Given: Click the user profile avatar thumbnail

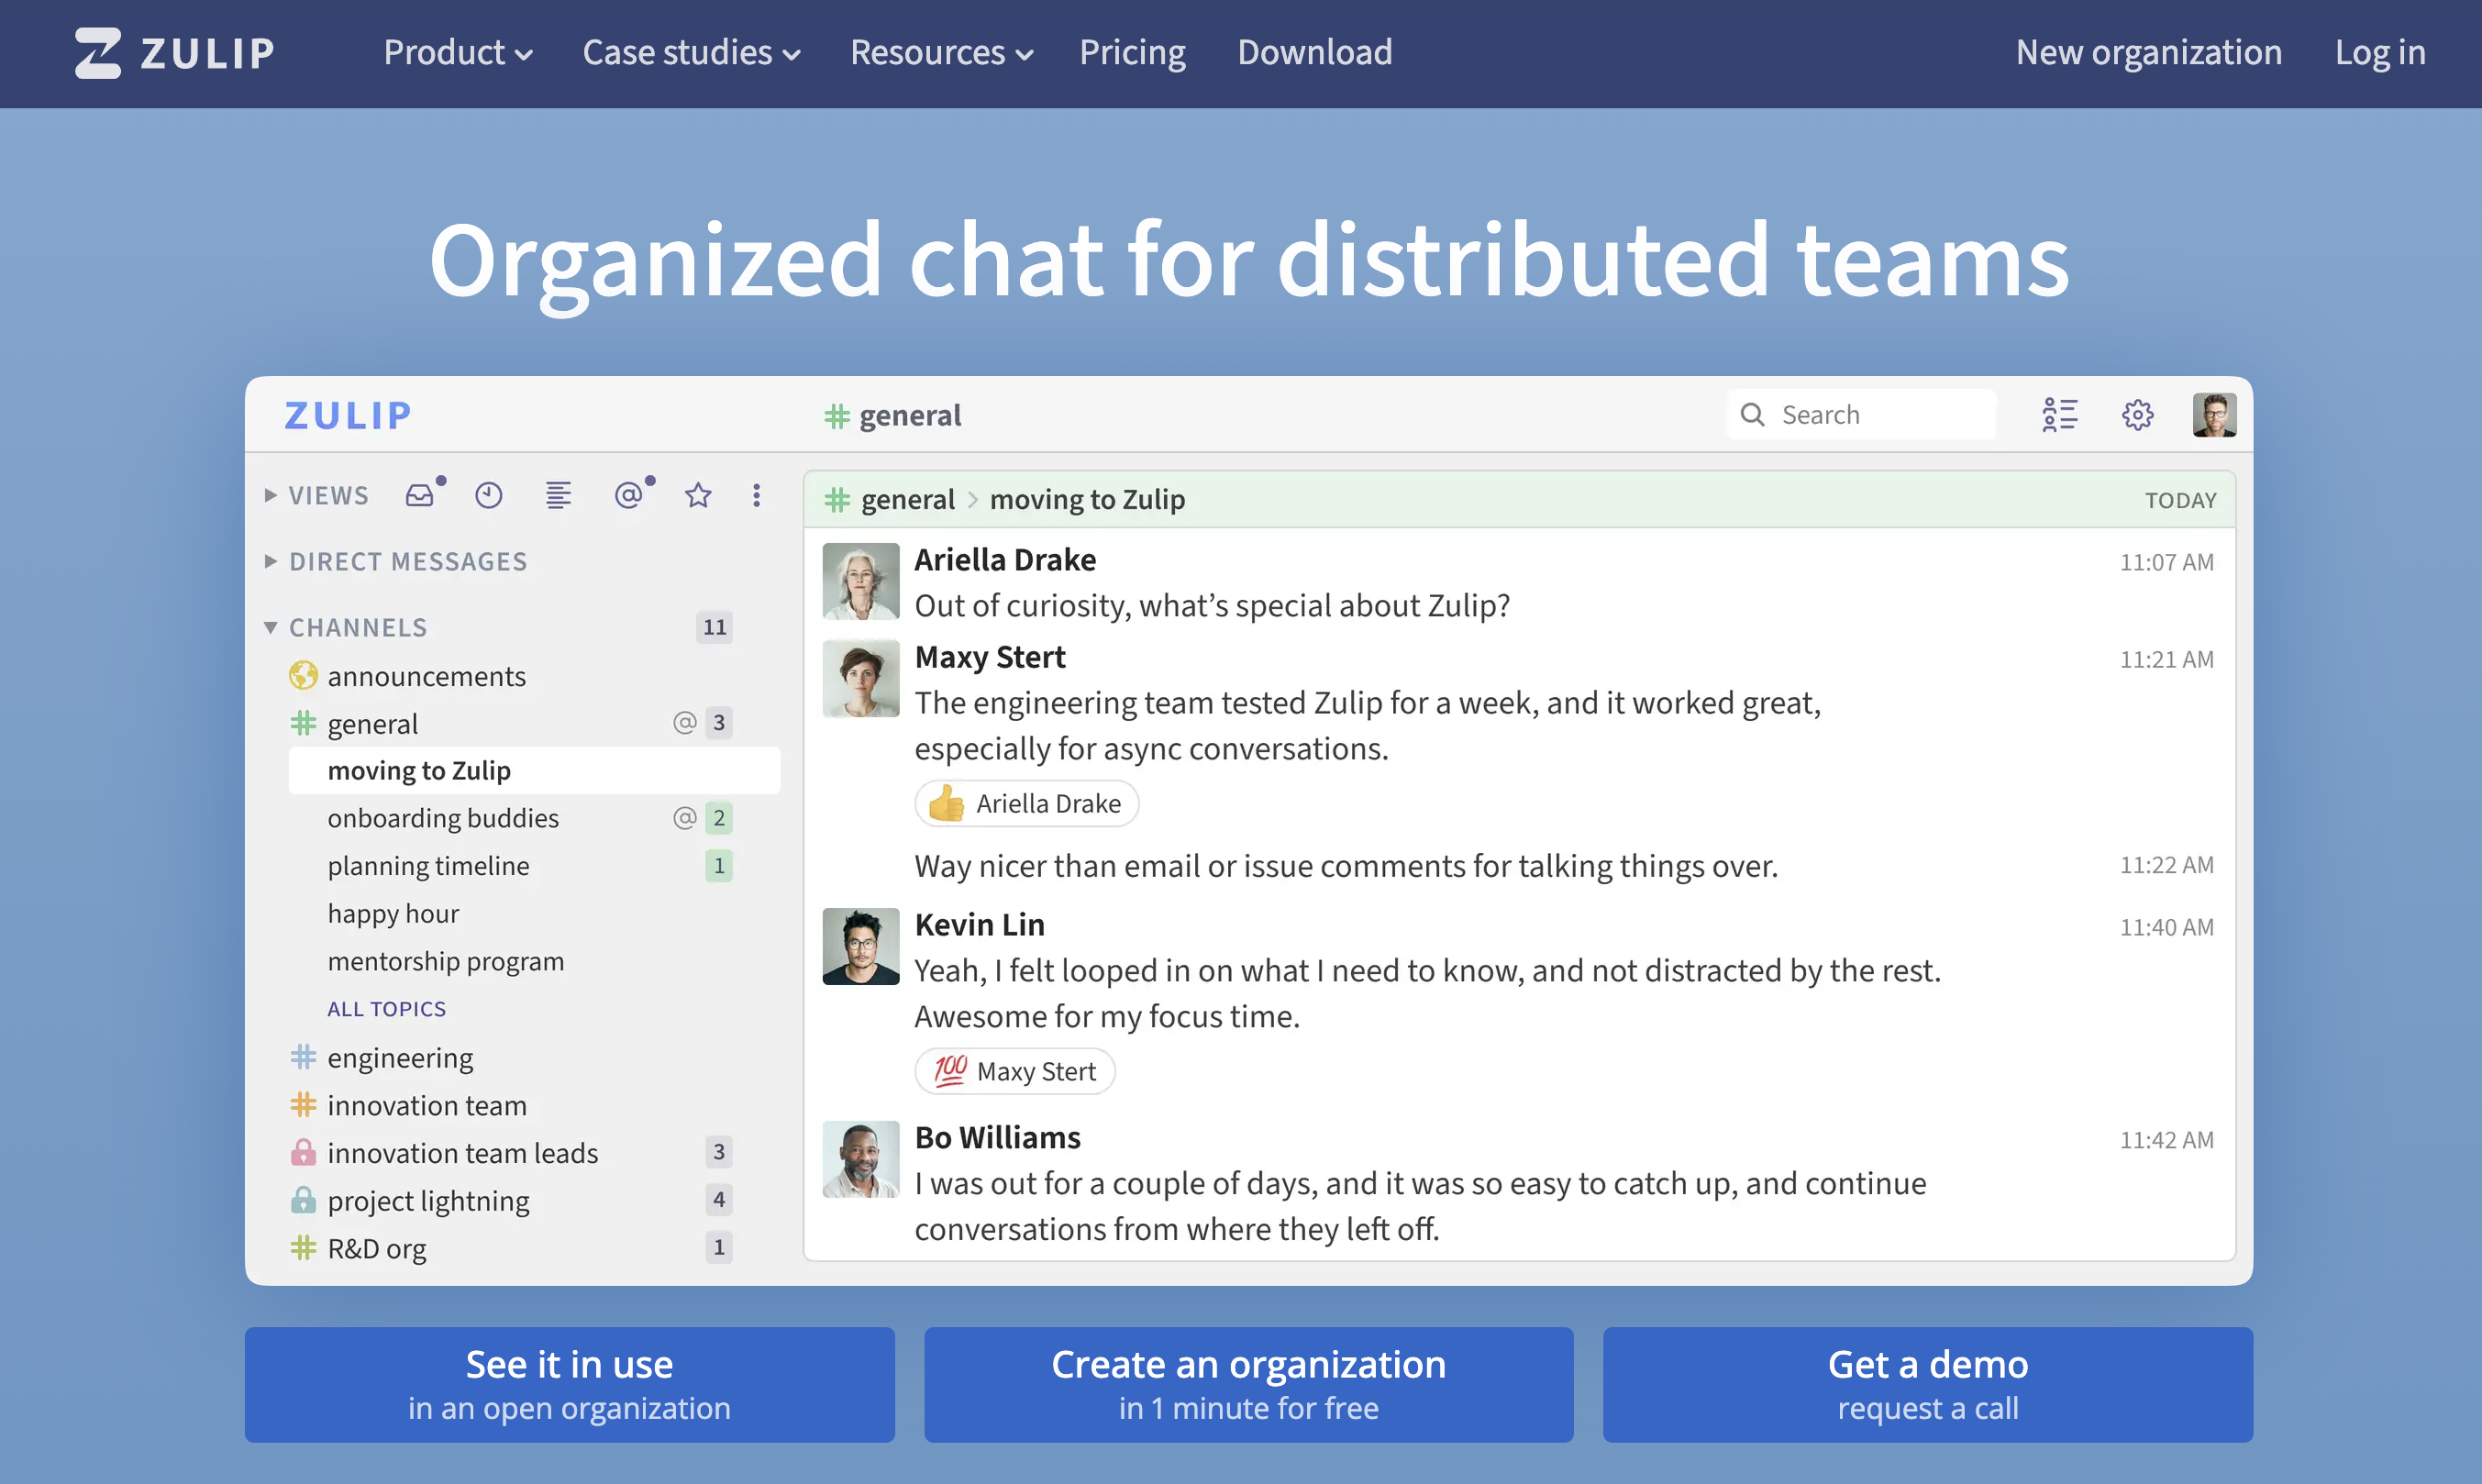Looking at the screenshot, I should click(2214, 415).
